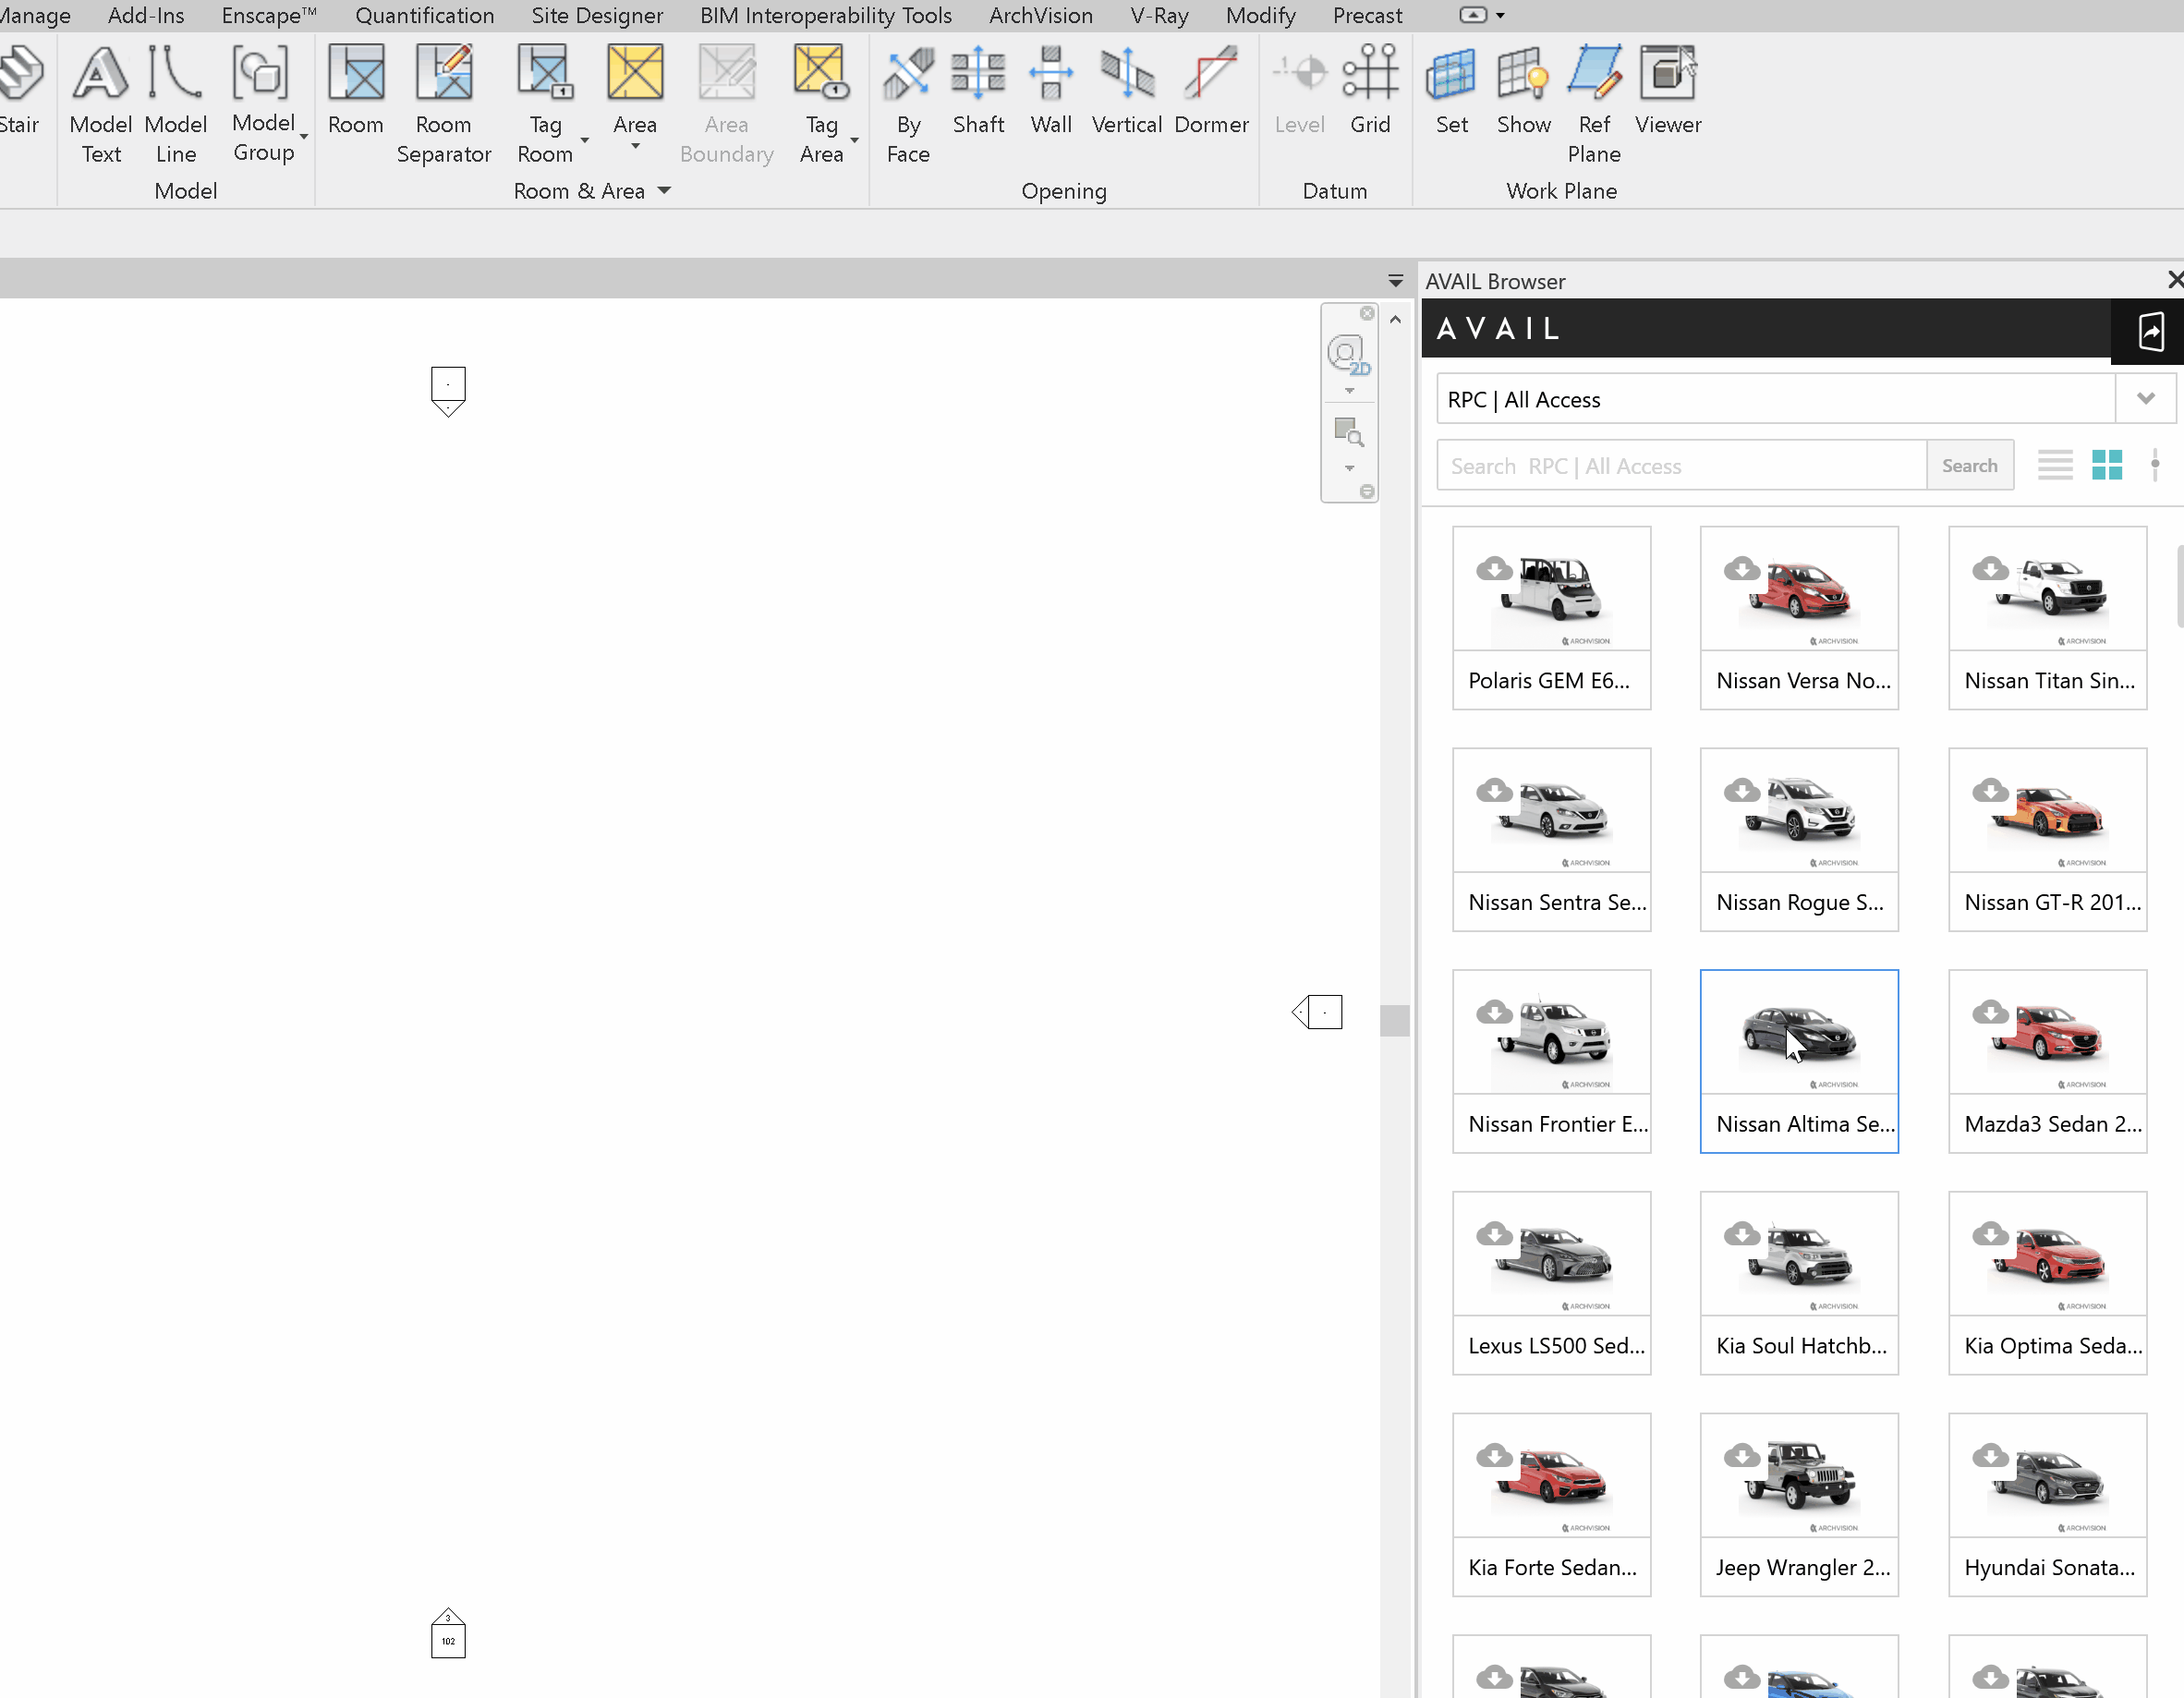Open the Add-Ins ribbon tab
This screenshot has width=2184, height=1698.
pos(146,15)
